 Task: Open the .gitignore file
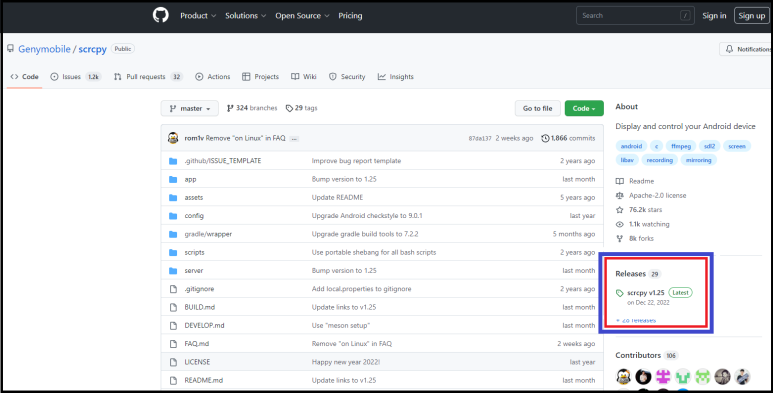point(199,288)
